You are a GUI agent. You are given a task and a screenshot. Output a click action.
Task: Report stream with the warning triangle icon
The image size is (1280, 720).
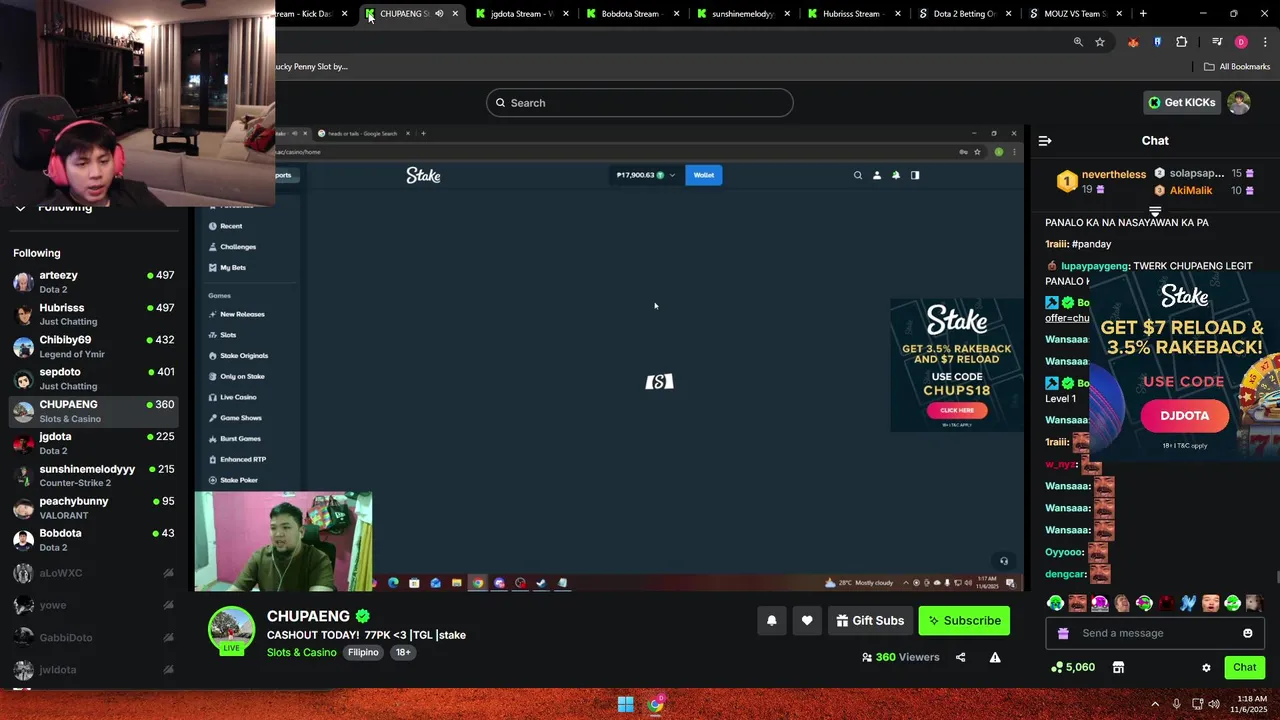click(995, 657)
